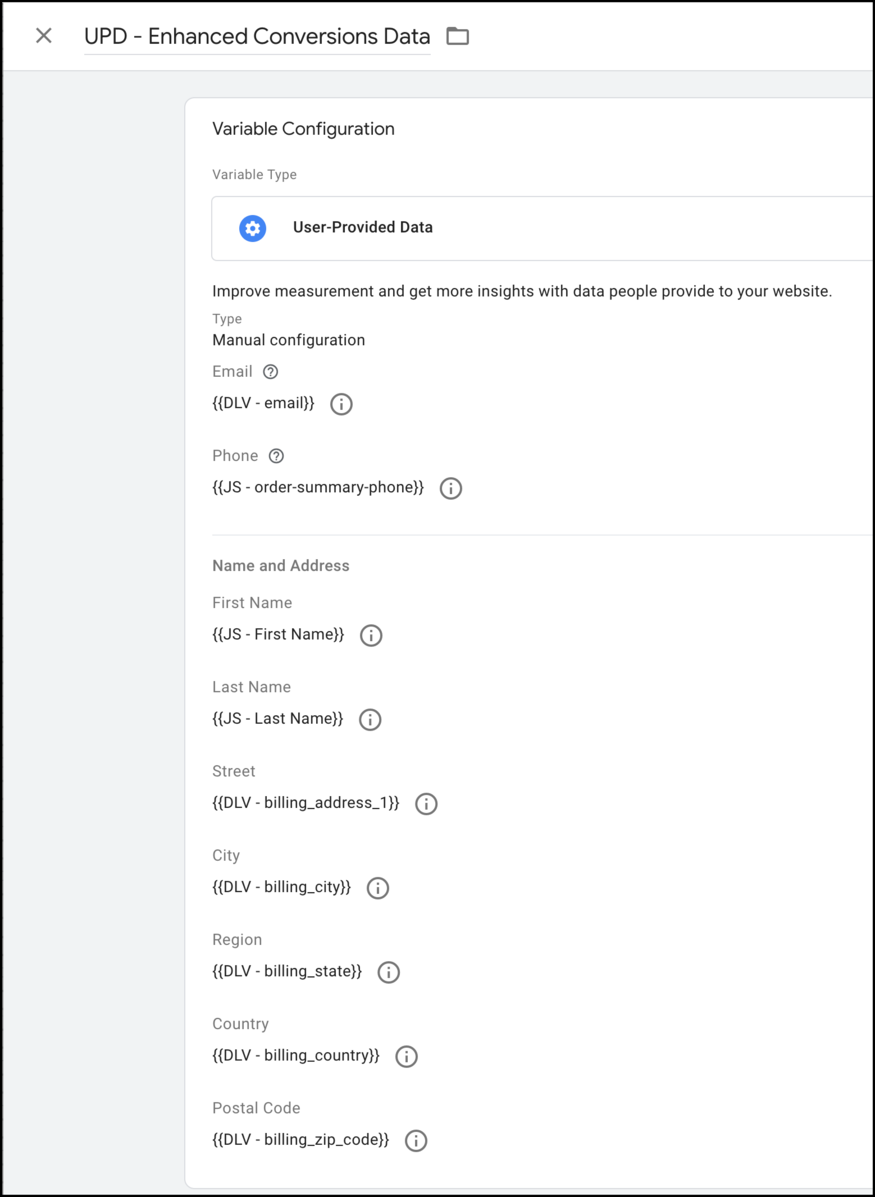Select the {{DLV - billing_state}} value
This screenshot has height=1197, width=875.
[287, 971]
